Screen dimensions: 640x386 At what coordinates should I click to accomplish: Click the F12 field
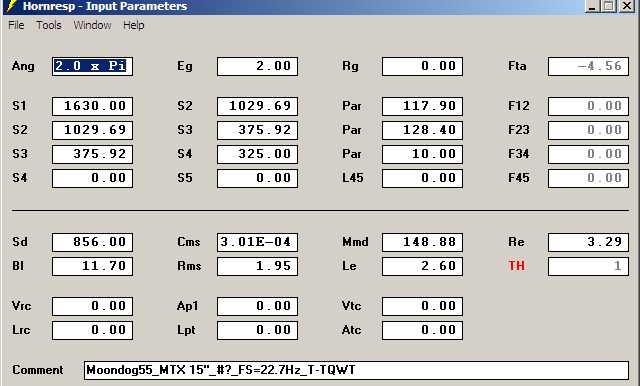588,106
